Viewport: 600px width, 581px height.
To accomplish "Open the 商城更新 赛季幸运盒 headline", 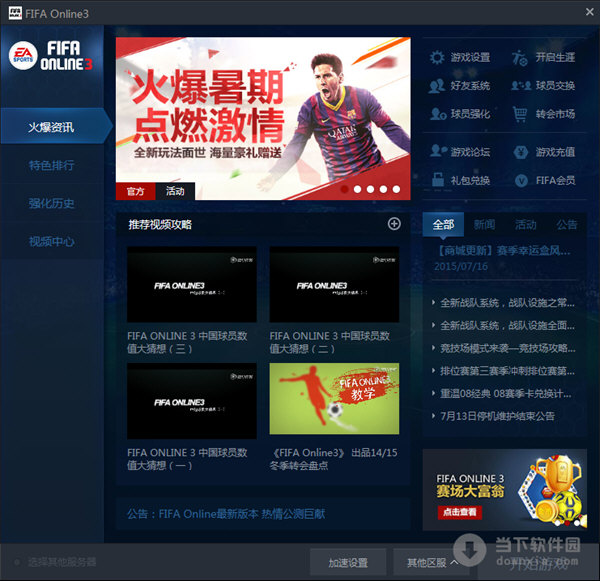I will point(503,251).
